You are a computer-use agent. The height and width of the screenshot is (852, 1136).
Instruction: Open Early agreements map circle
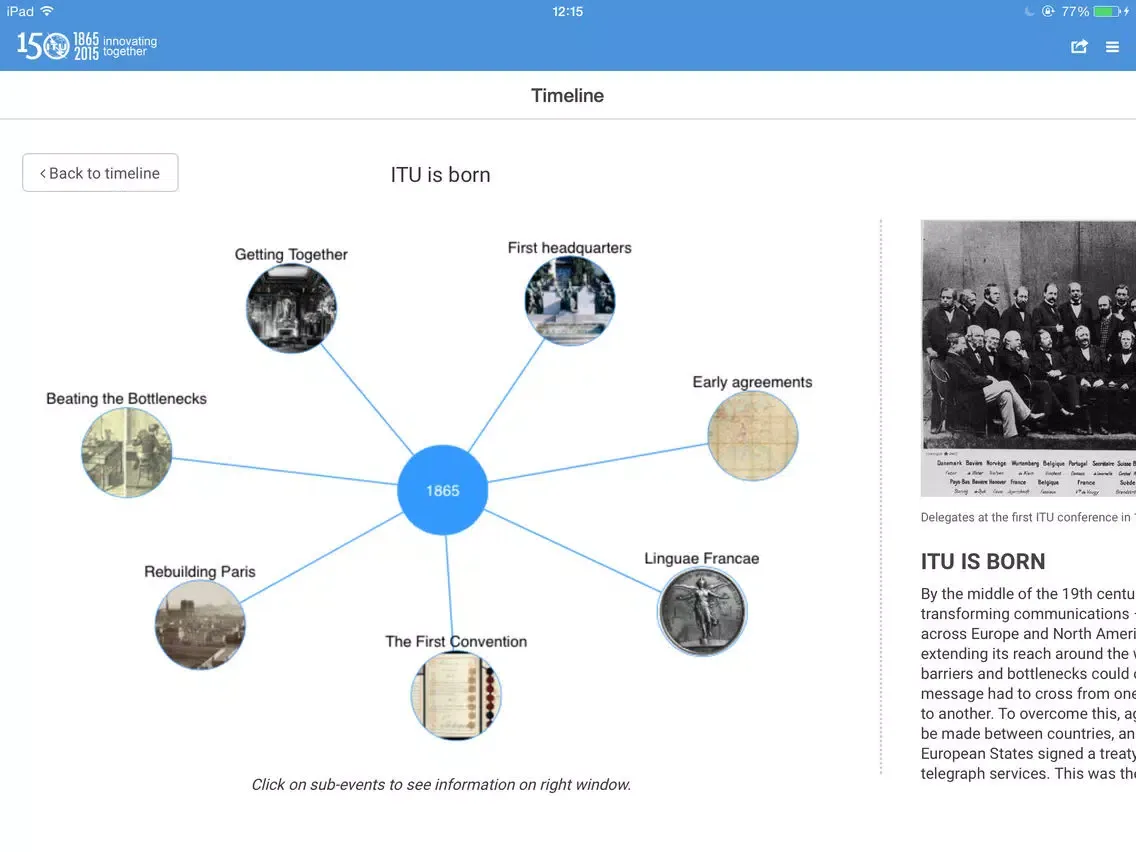coord(753,435)
